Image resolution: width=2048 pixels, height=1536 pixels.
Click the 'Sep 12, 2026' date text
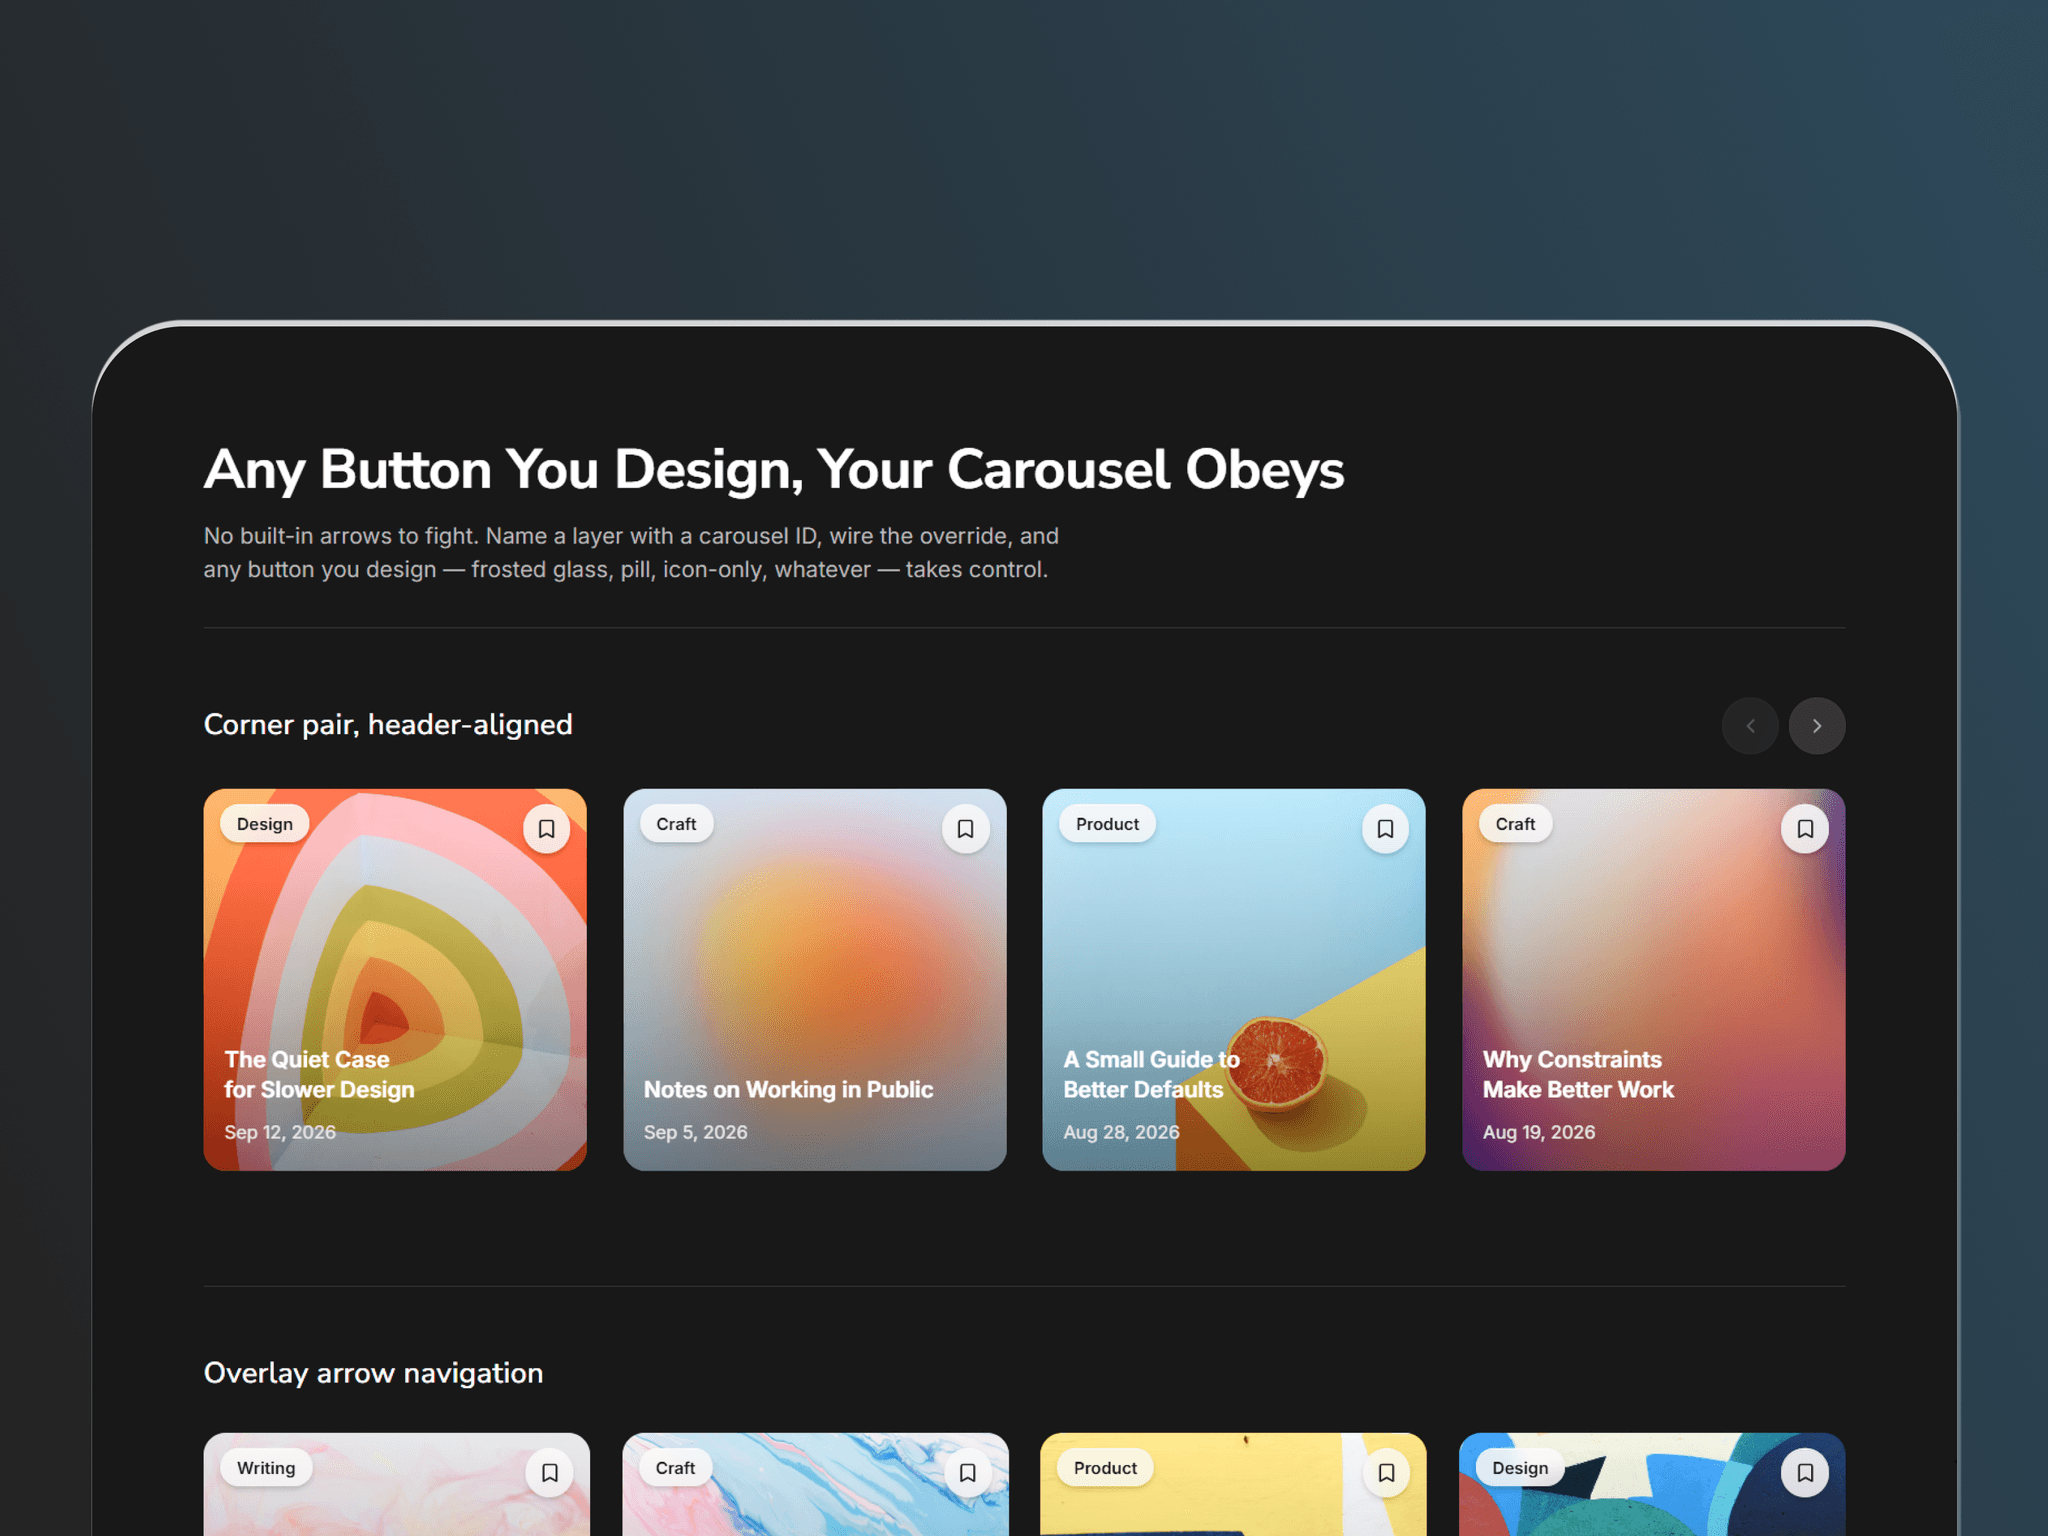pyautogui.click(x=280, y=1132)
